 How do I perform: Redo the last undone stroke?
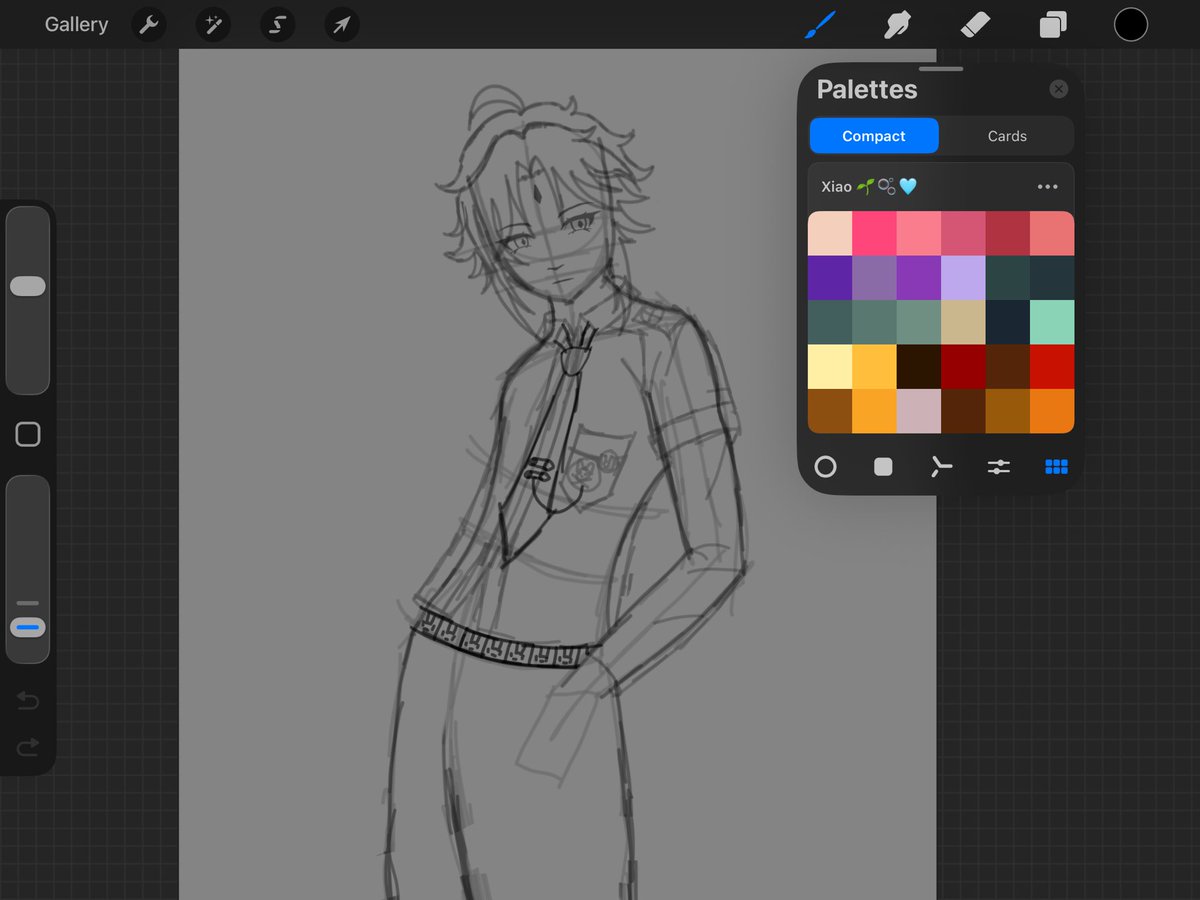[x=28, y=746]
